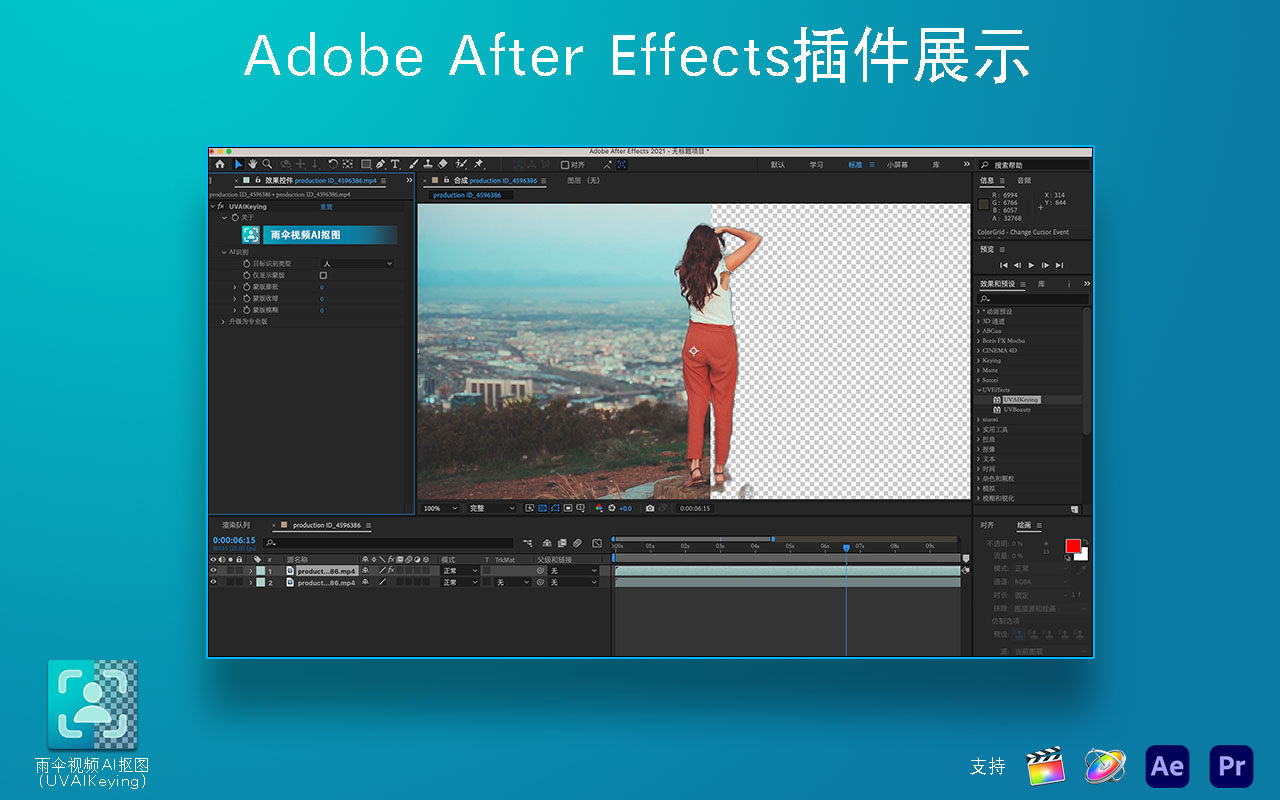This screenshot has height=800, width=1280.
Task: Switch to the 默认 workspace
Action: click(x=778, y=164)
